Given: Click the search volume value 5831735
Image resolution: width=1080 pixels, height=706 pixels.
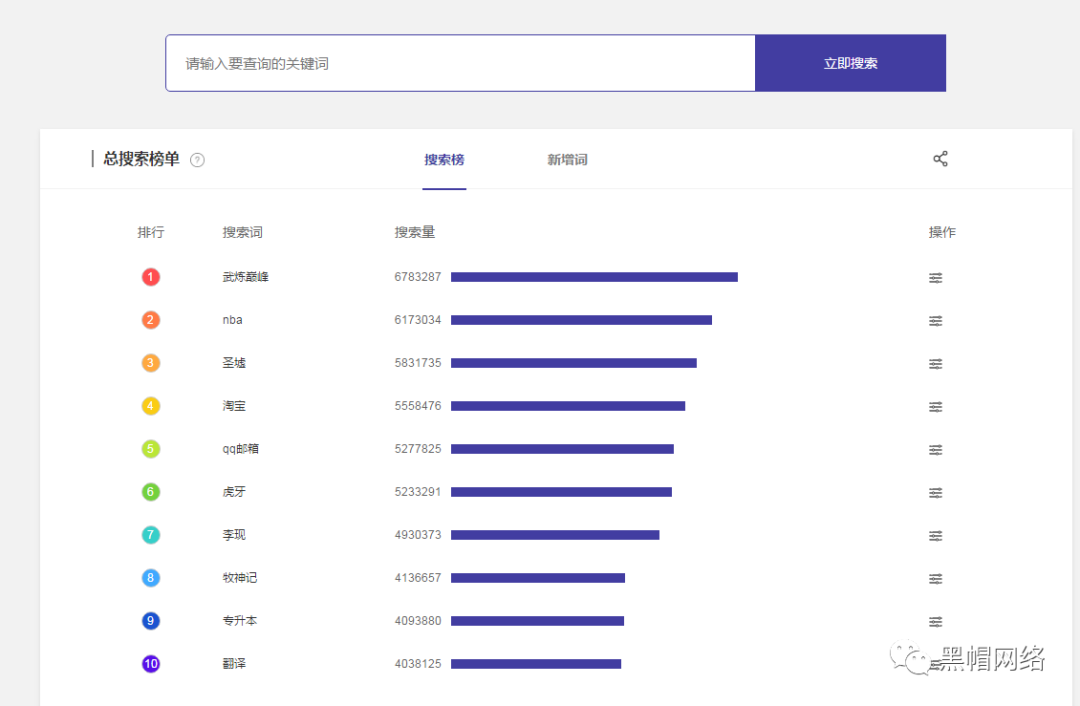Looking at the screenshot, I should [417, 363].
